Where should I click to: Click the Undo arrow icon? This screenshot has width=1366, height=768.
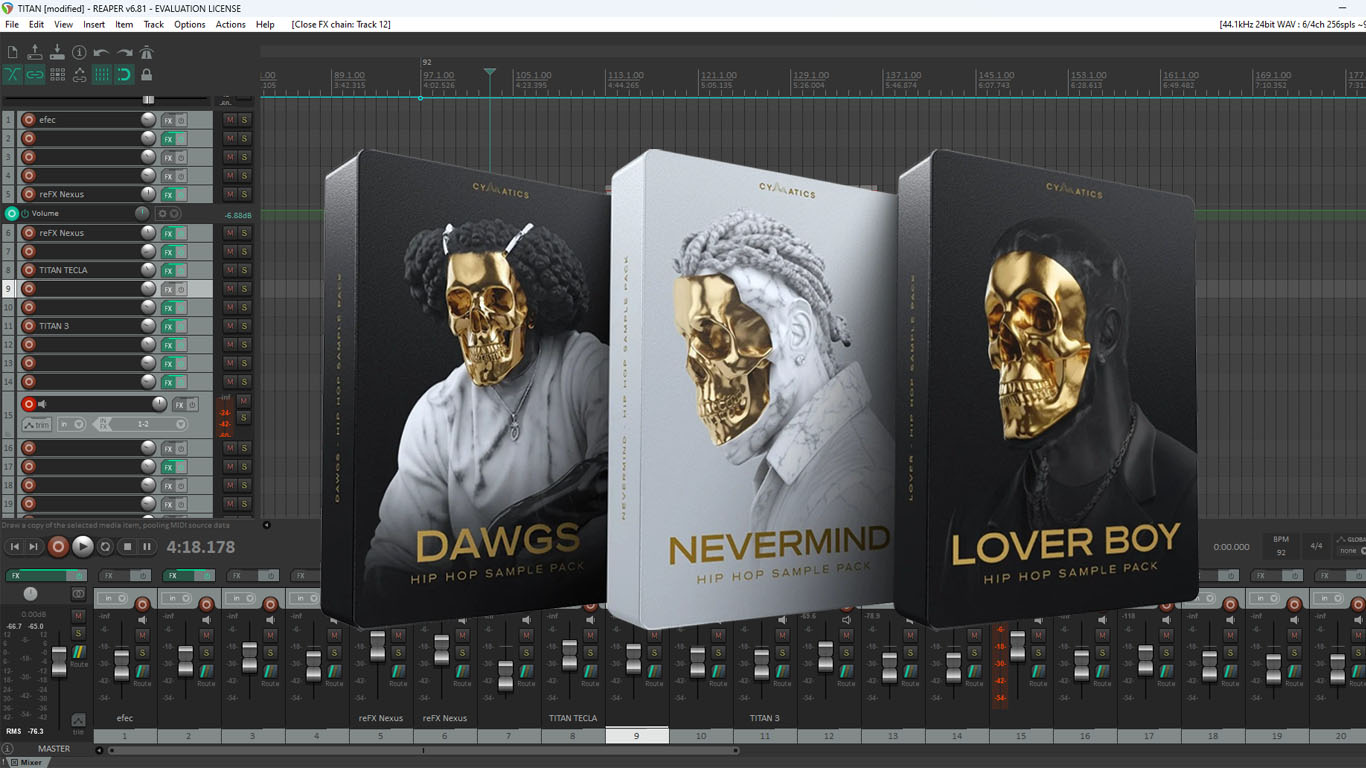(101, 53)
